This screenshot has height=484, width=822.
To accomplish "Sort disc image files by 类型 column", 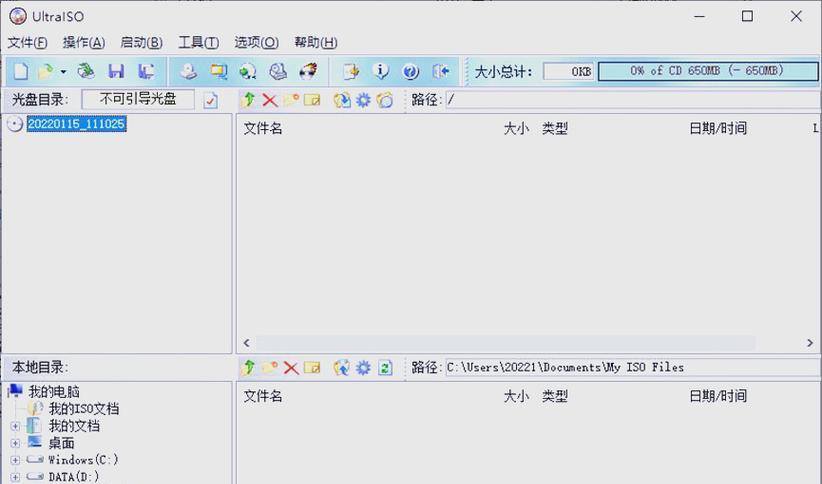I will pyautogui.click(x=555, y=128).
